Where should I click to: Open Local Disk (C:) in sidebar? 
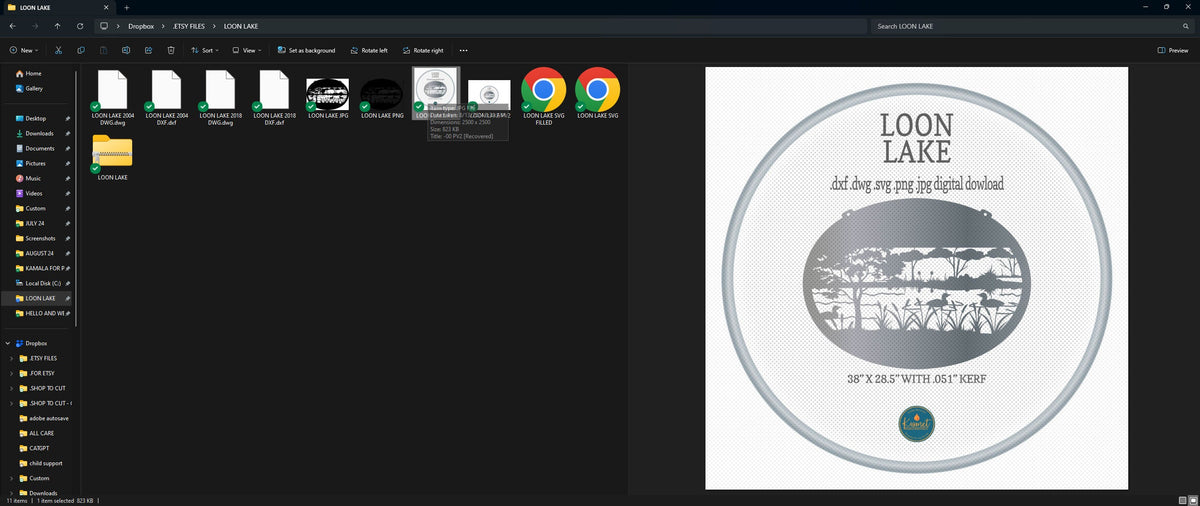click(x=43, y=283)
